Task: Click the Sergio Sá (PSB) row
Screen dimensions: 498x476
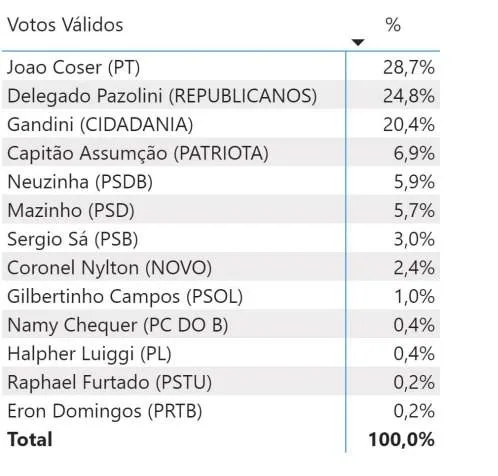Action: pos(221,238)
